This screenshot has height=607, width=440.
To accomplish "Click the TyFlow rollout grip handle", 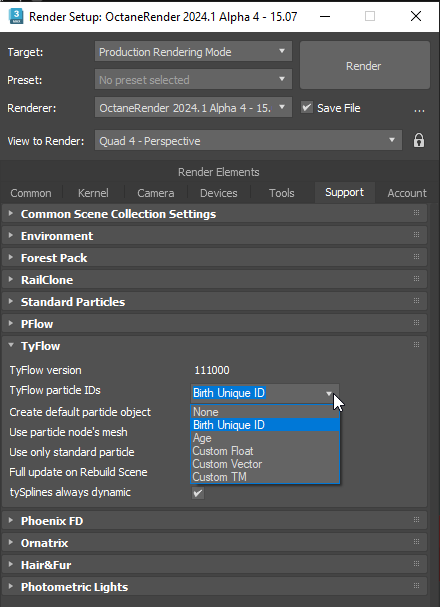I will [x=416, y=345].
